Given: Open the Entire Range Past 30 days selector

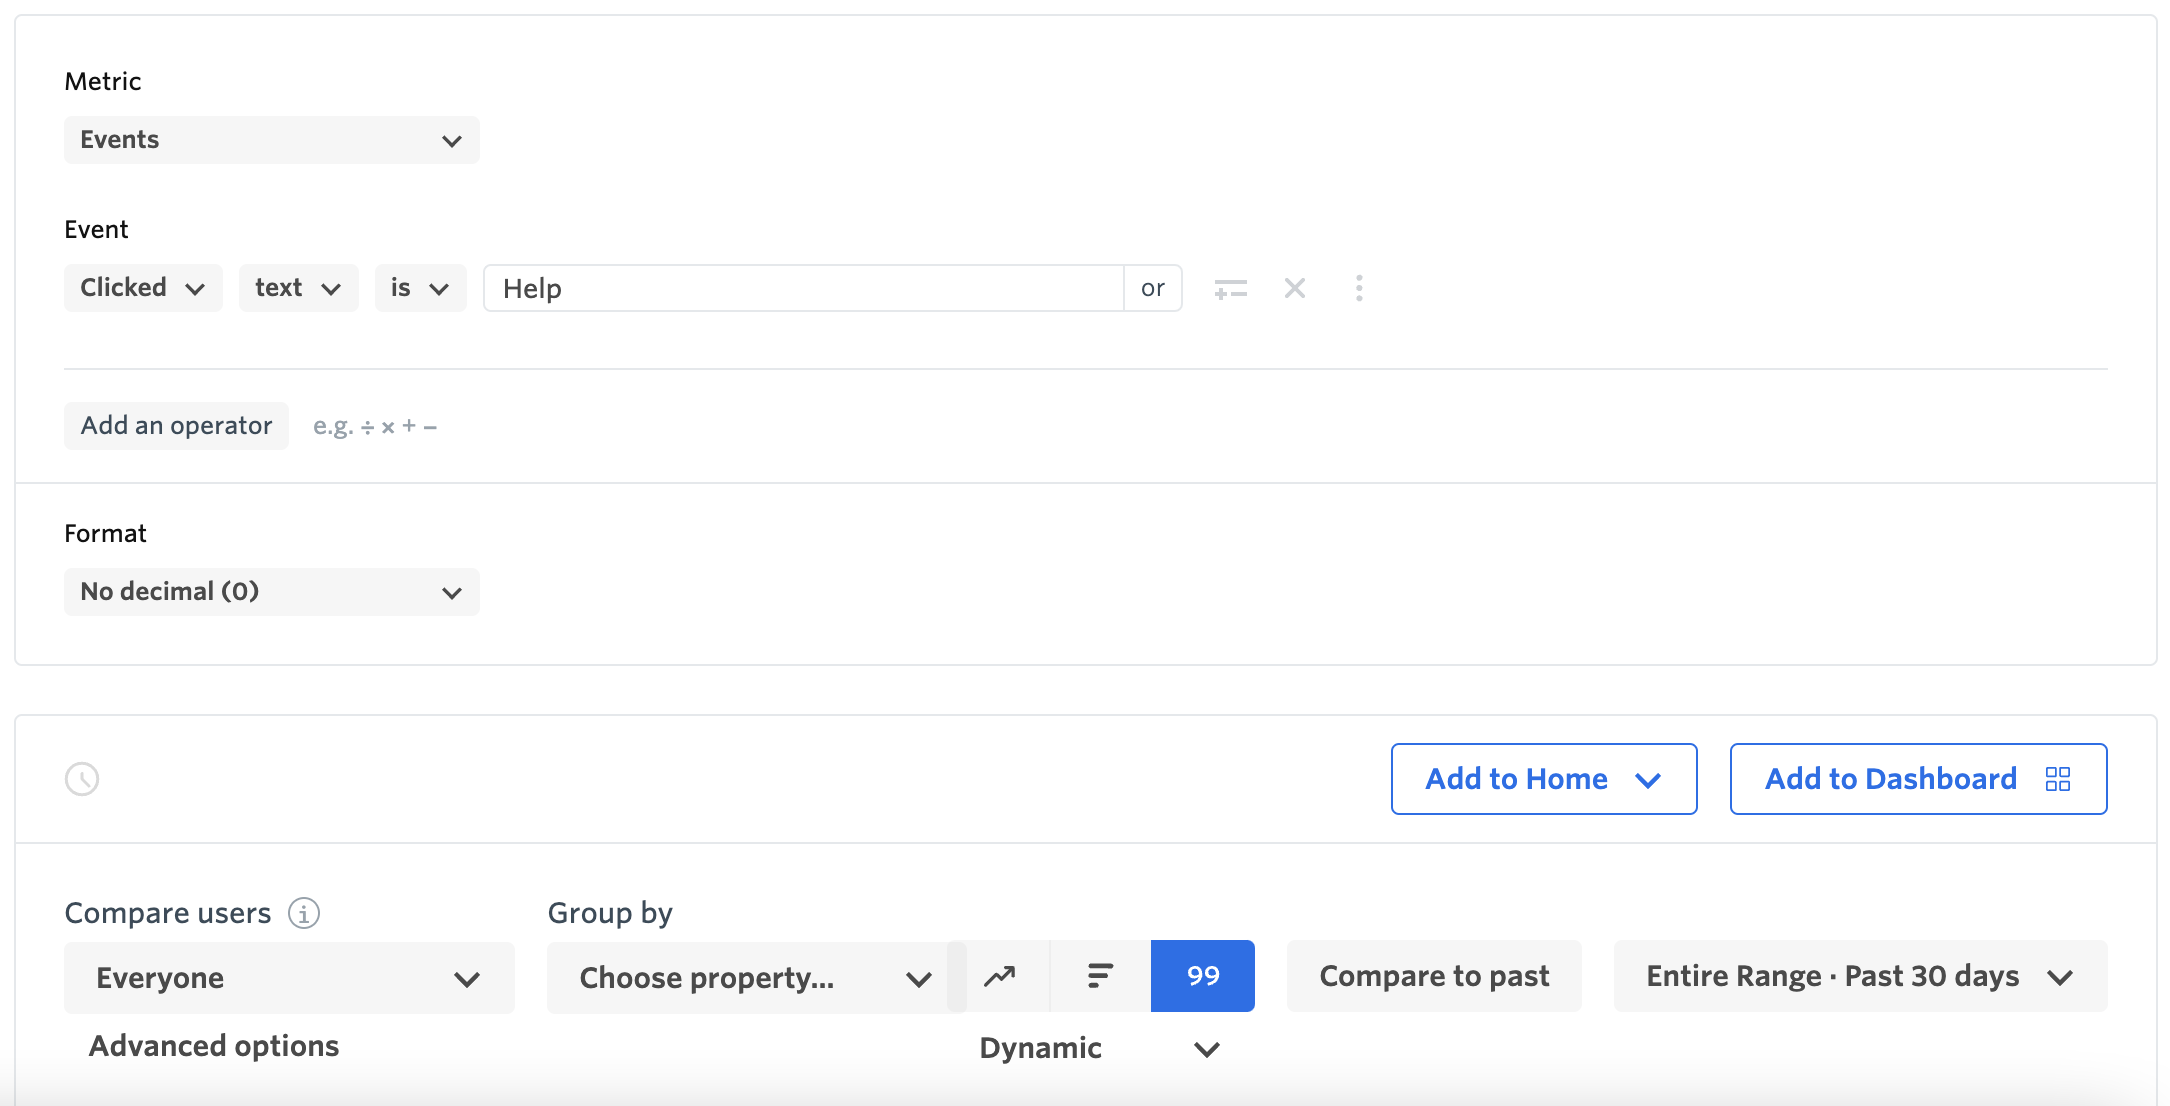Looking at the screenshot, I should point(1860,976).
